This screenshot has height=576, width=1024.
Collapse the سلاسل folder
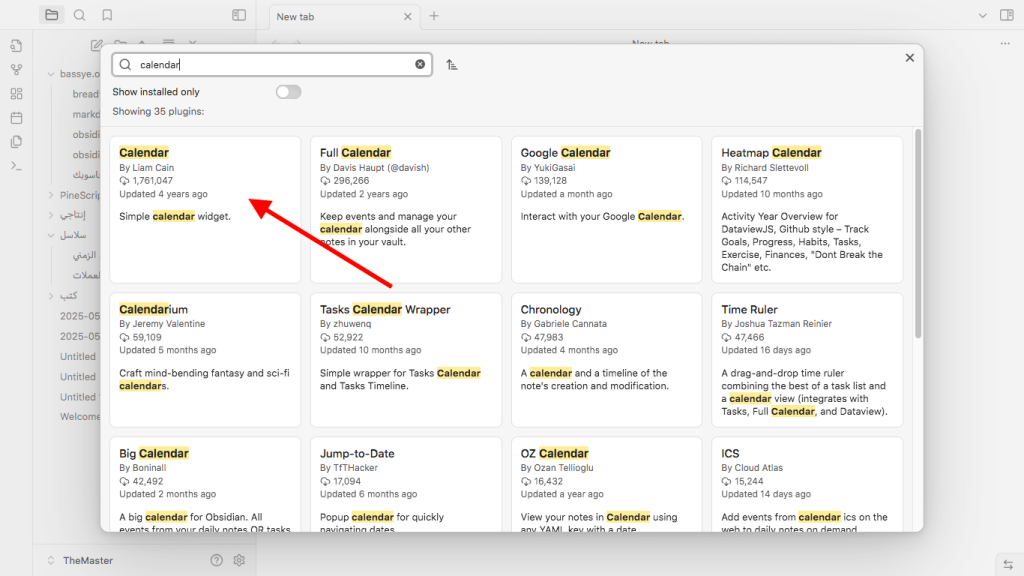51,235
